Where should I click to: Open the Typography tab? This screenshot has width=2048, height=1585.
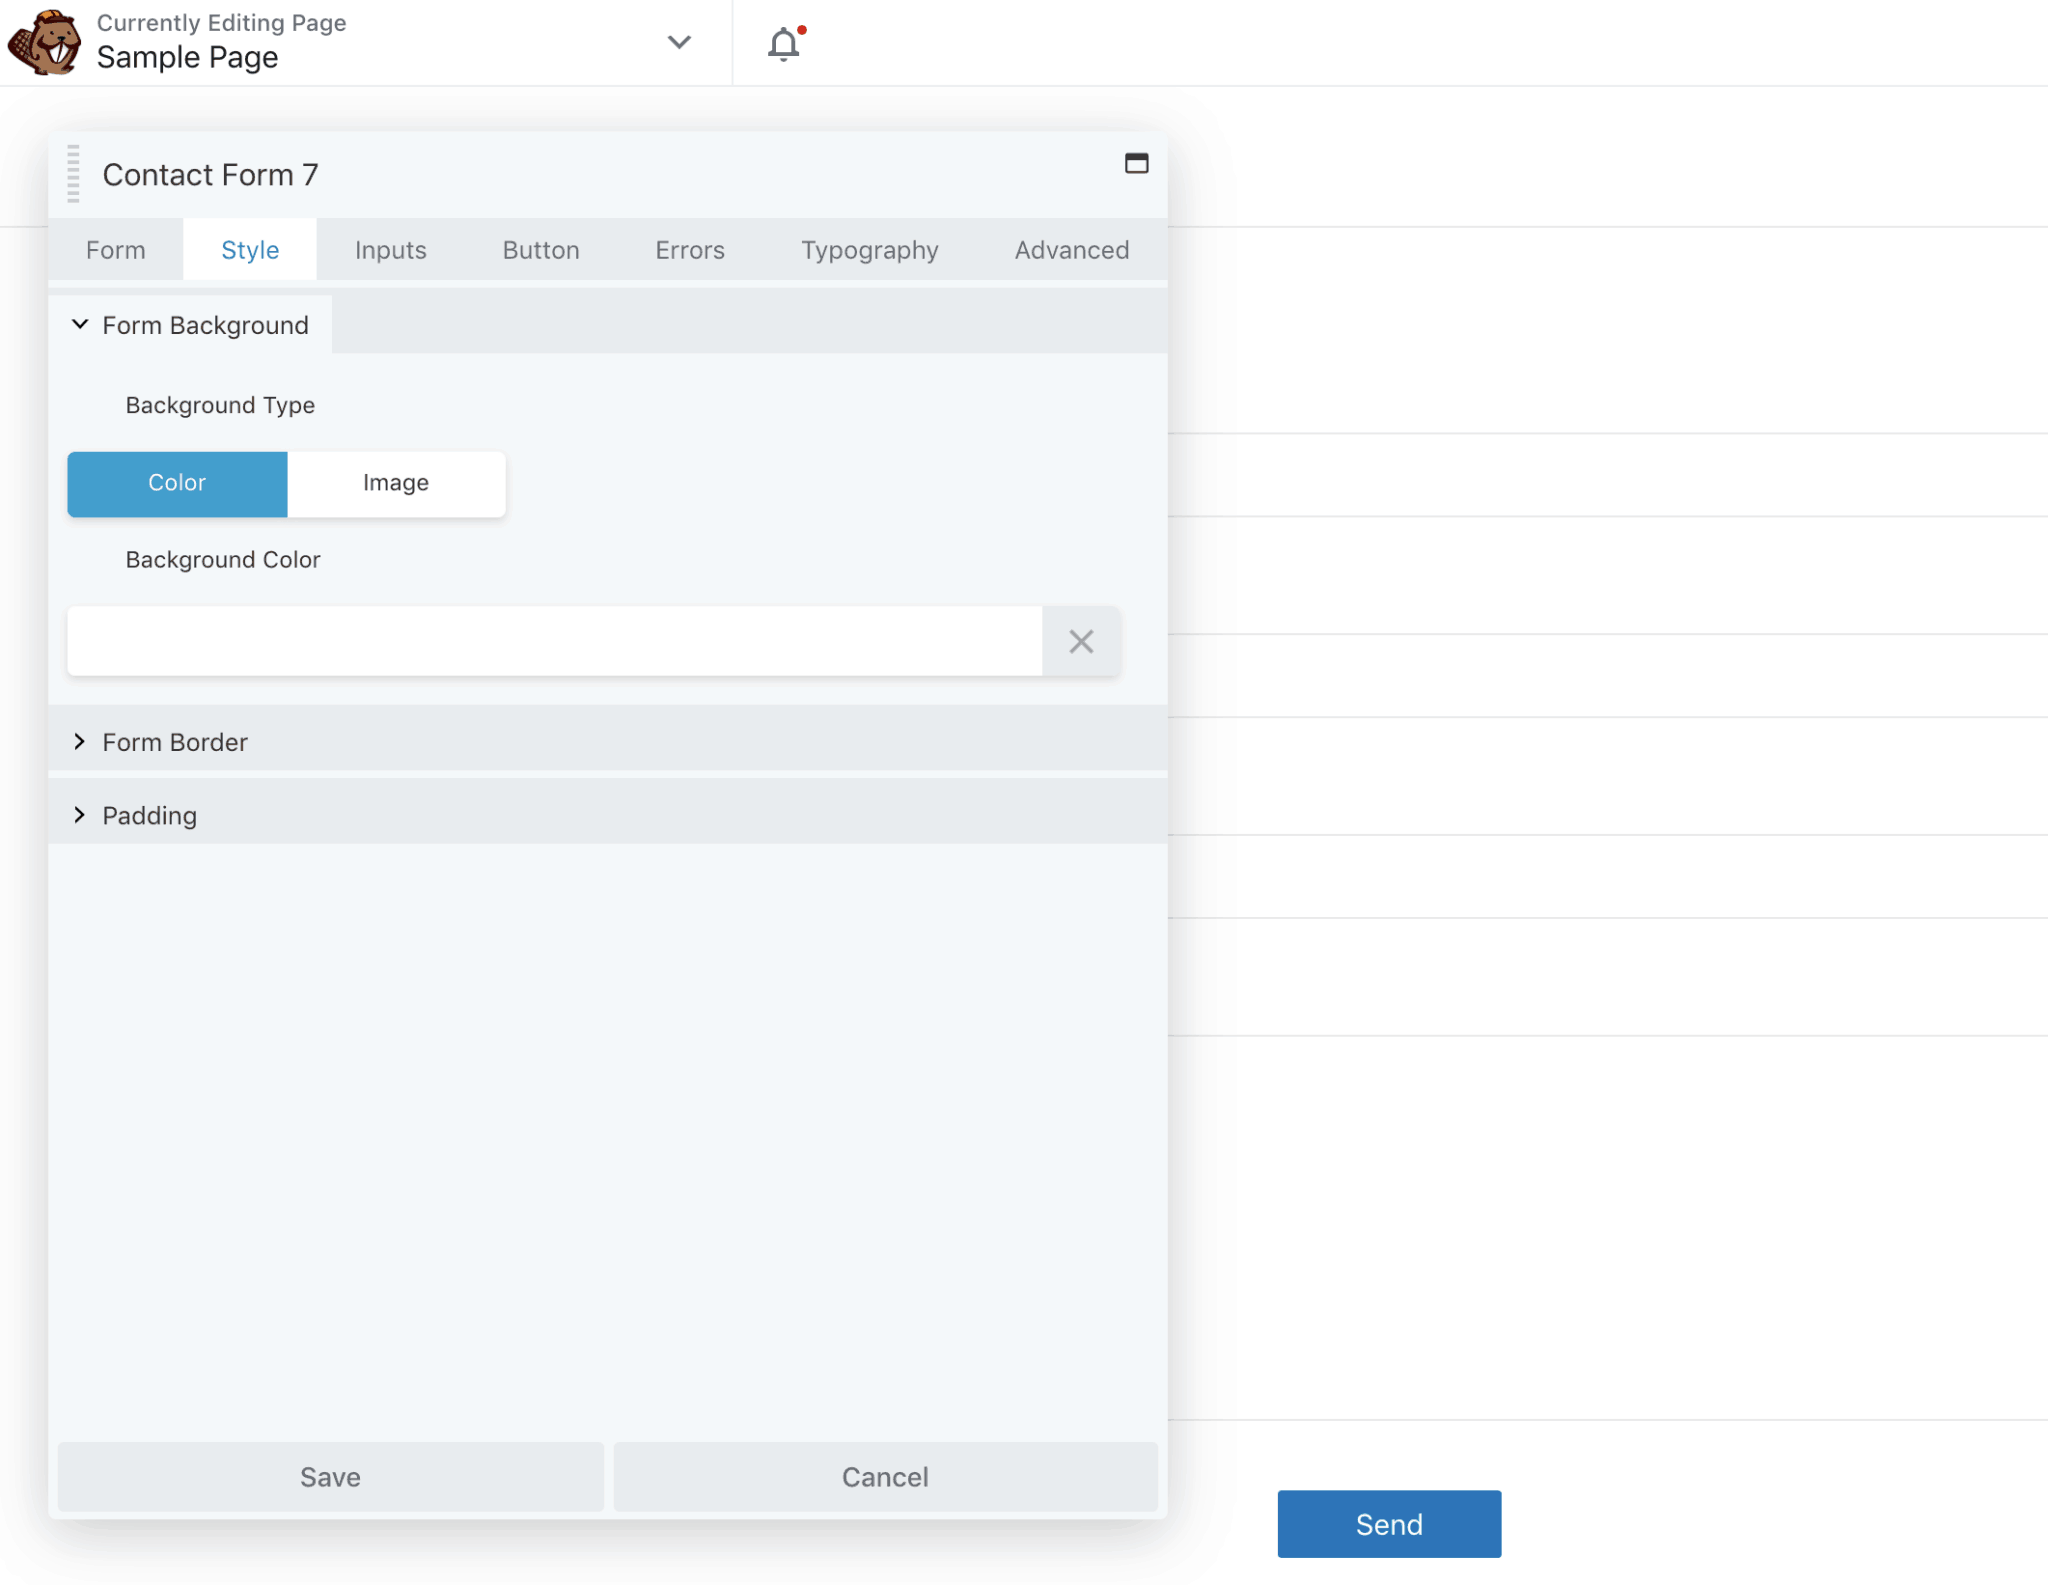click(x=868, y=250)
